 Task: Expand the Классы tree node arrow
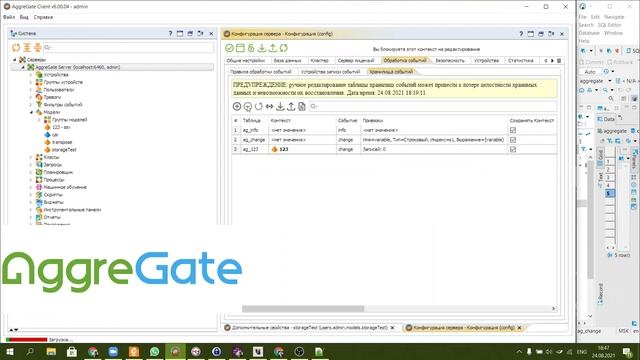point(31,157)
